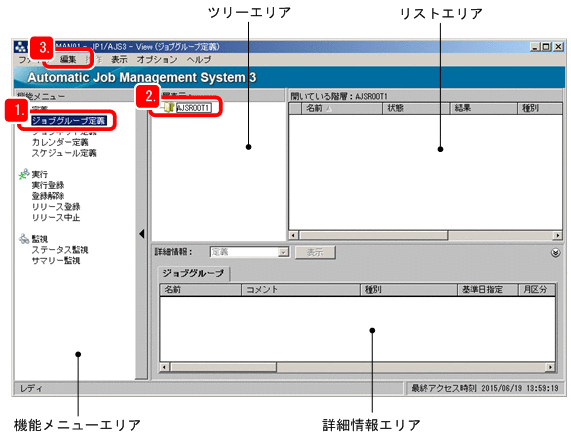Open the 編集 menu
Image resolution: width=571 pixels, height=437 pixels.
pos(68,59)
